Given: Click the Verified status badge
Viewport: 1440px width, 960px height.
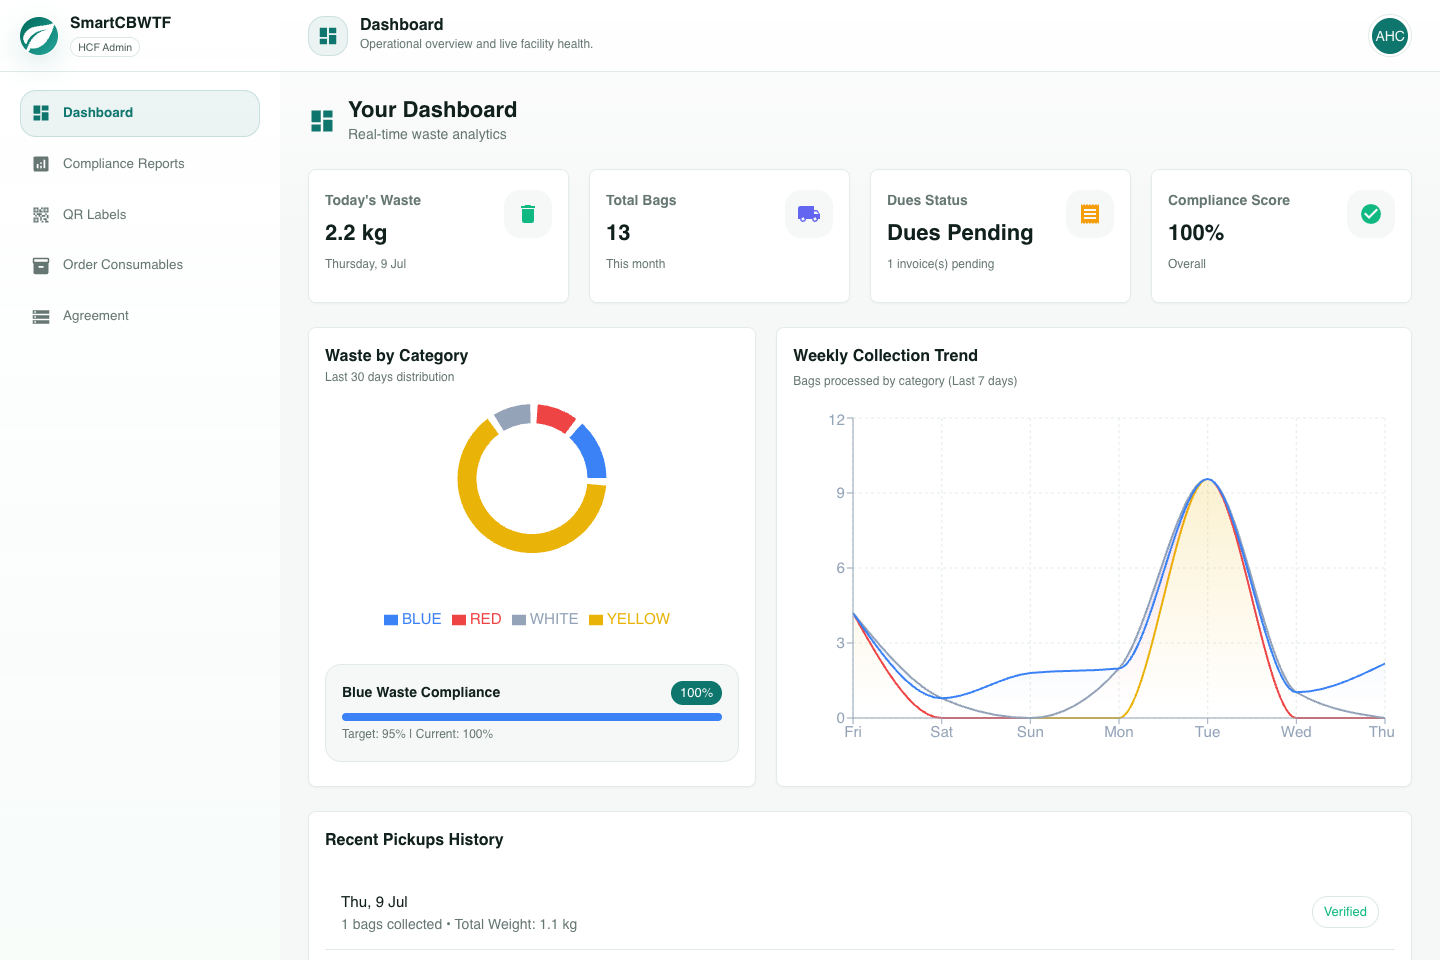Looking at the screenshot, I should [x=1345, y=912].
